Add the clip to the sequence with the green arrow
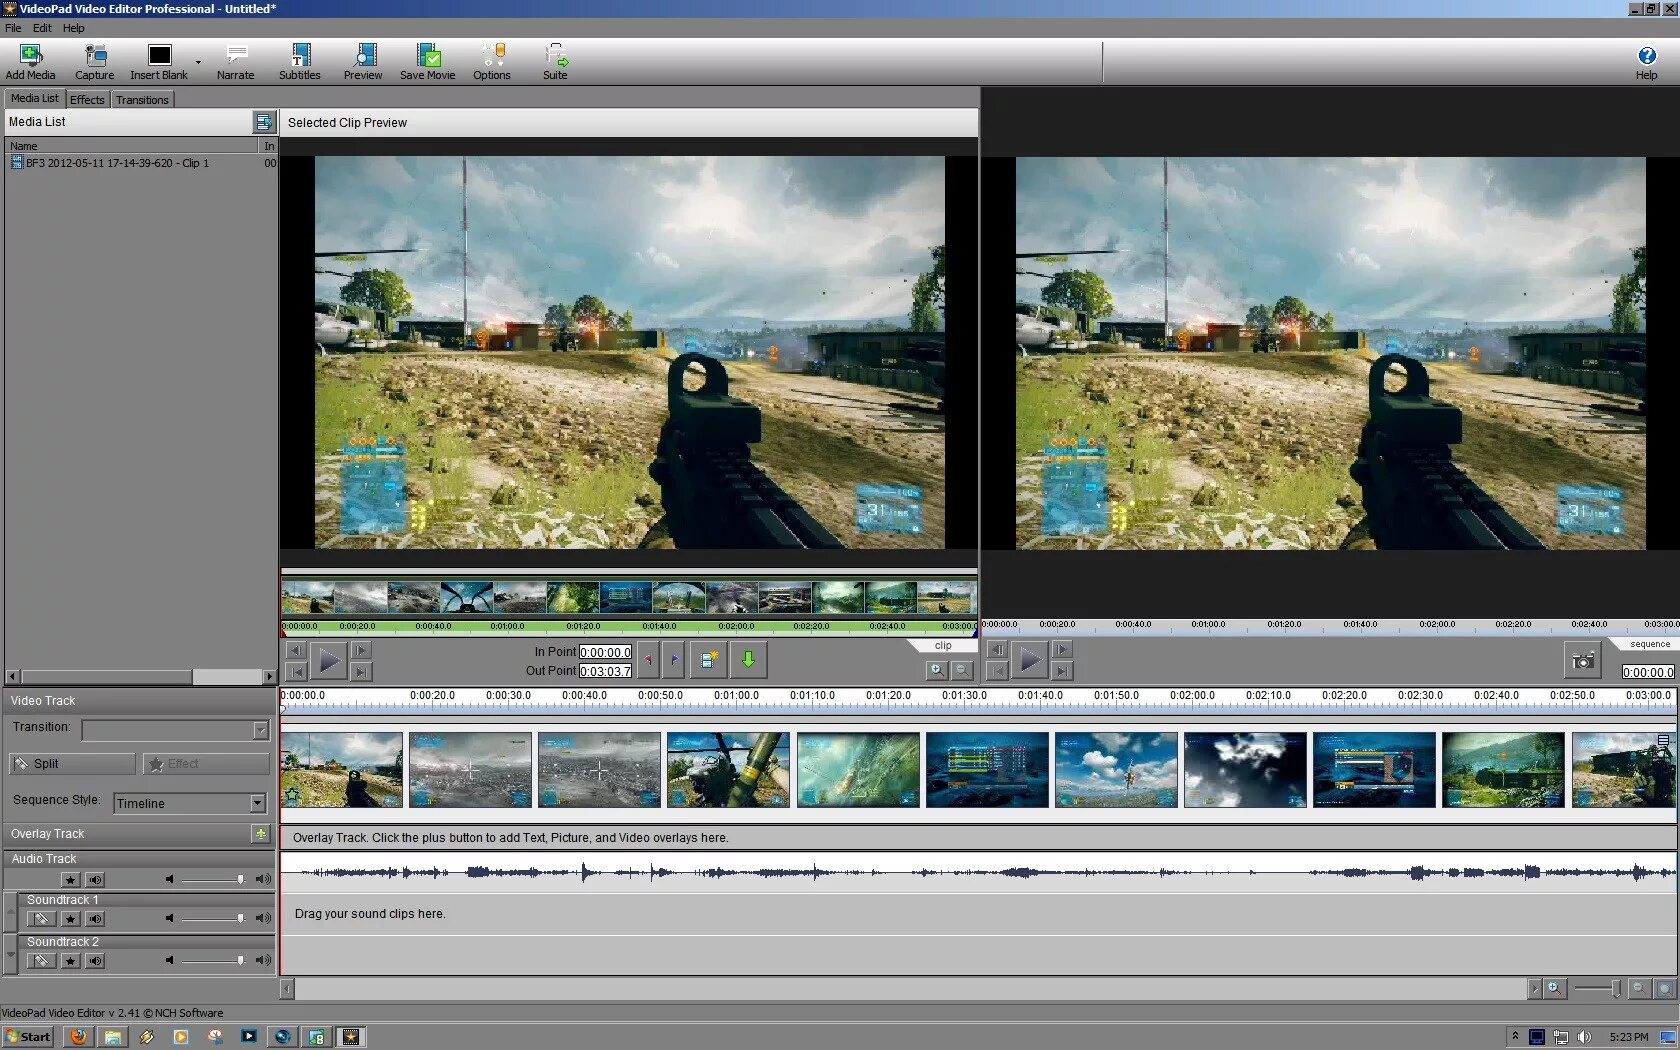Screen dimensions: 1680x1050 pos(748,660)
